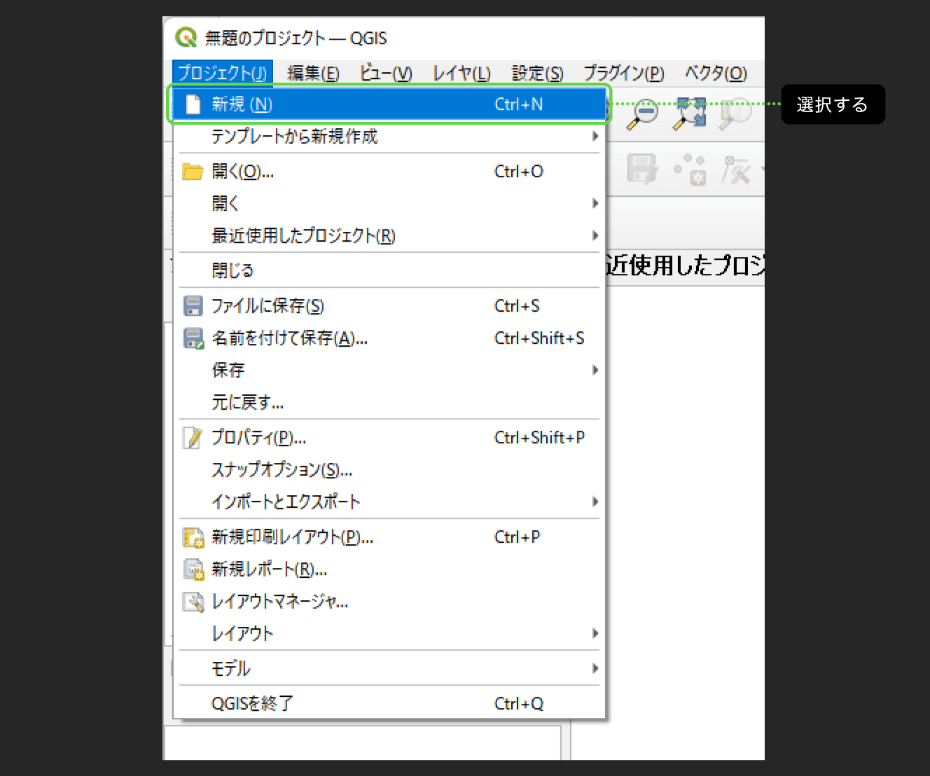Select ファイルに保存(S) entry
The image size is (930, 776).
click(389, 306)
